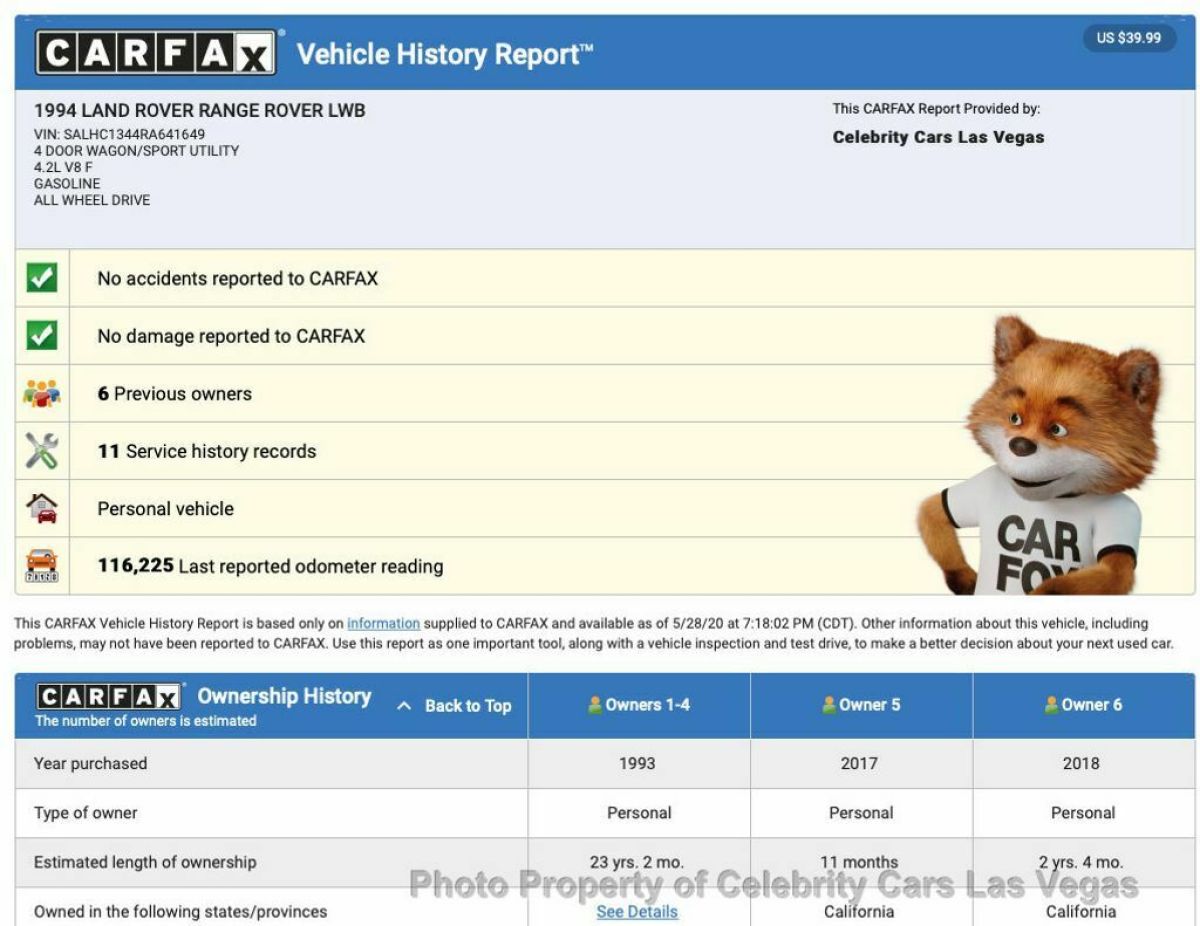Click Back to Top chevron arrow
Viewport: 1200px width, 926px height.
pos(404,706)
